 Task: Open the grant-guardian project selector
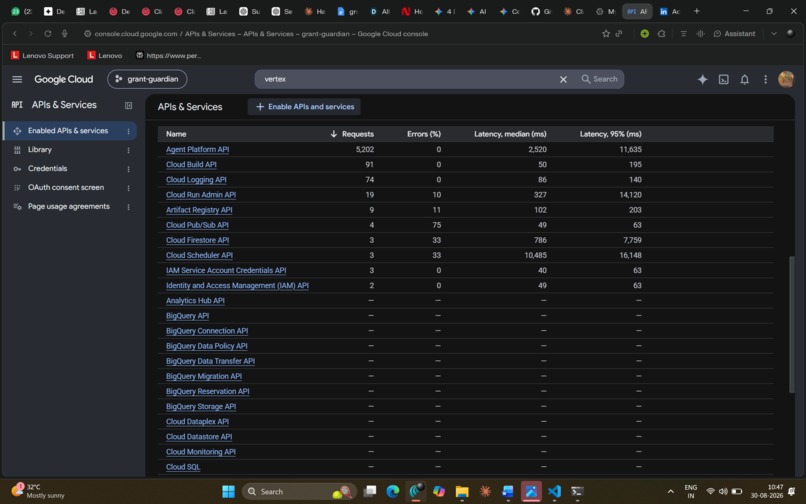click(147, 79)
